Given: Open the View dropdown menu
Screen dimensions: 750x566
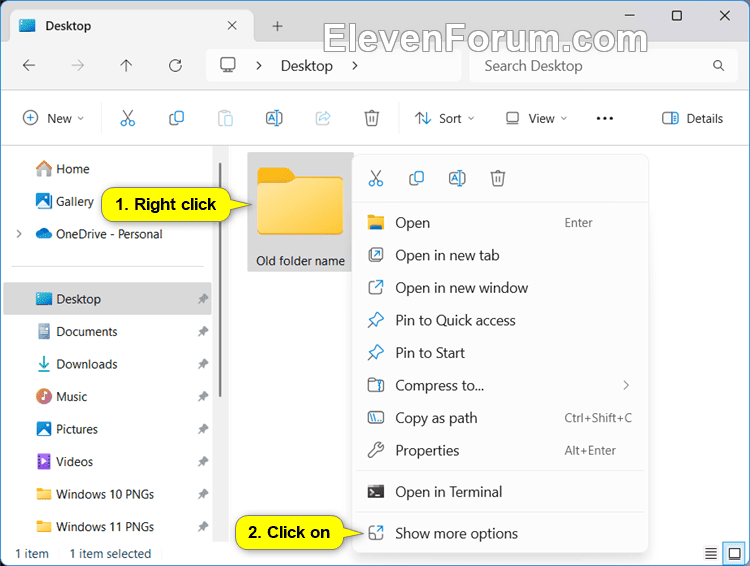Looking at the screenshot, I should coord(536,118).
